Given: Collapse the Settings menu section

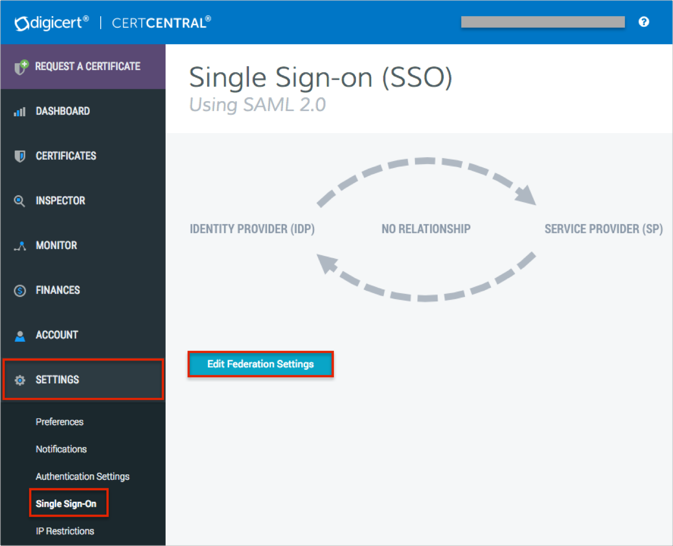Looking at the screenshot, I should coord(83,380).
